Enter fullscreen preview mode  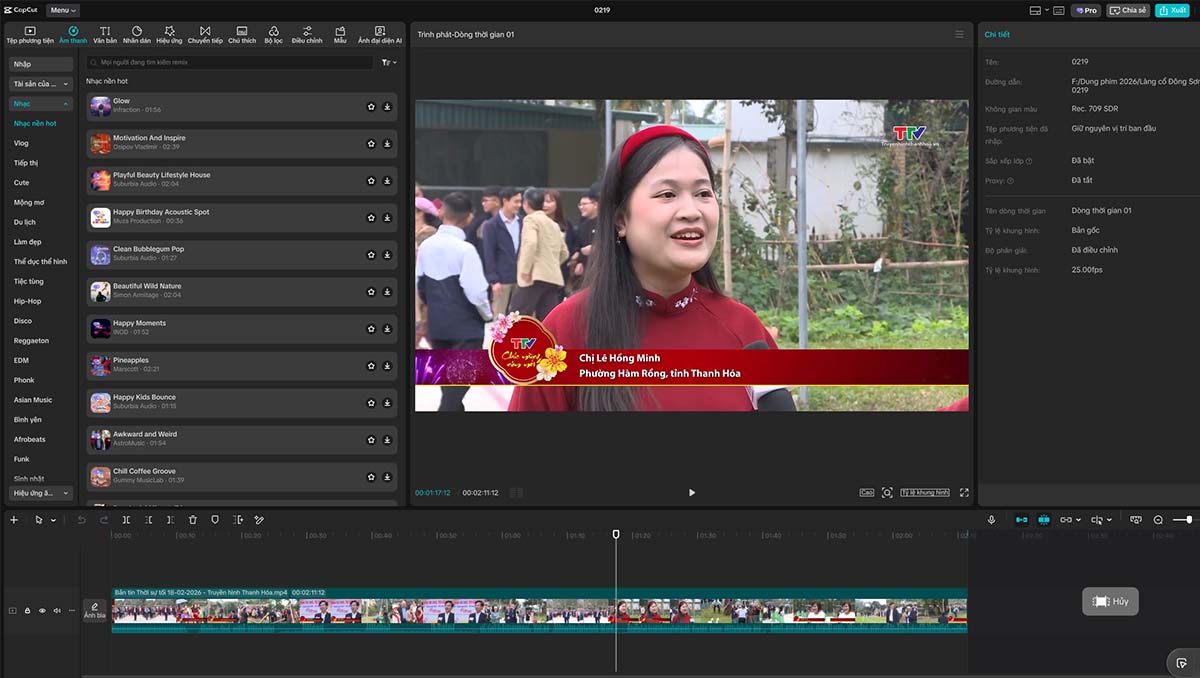coord(964,492)
